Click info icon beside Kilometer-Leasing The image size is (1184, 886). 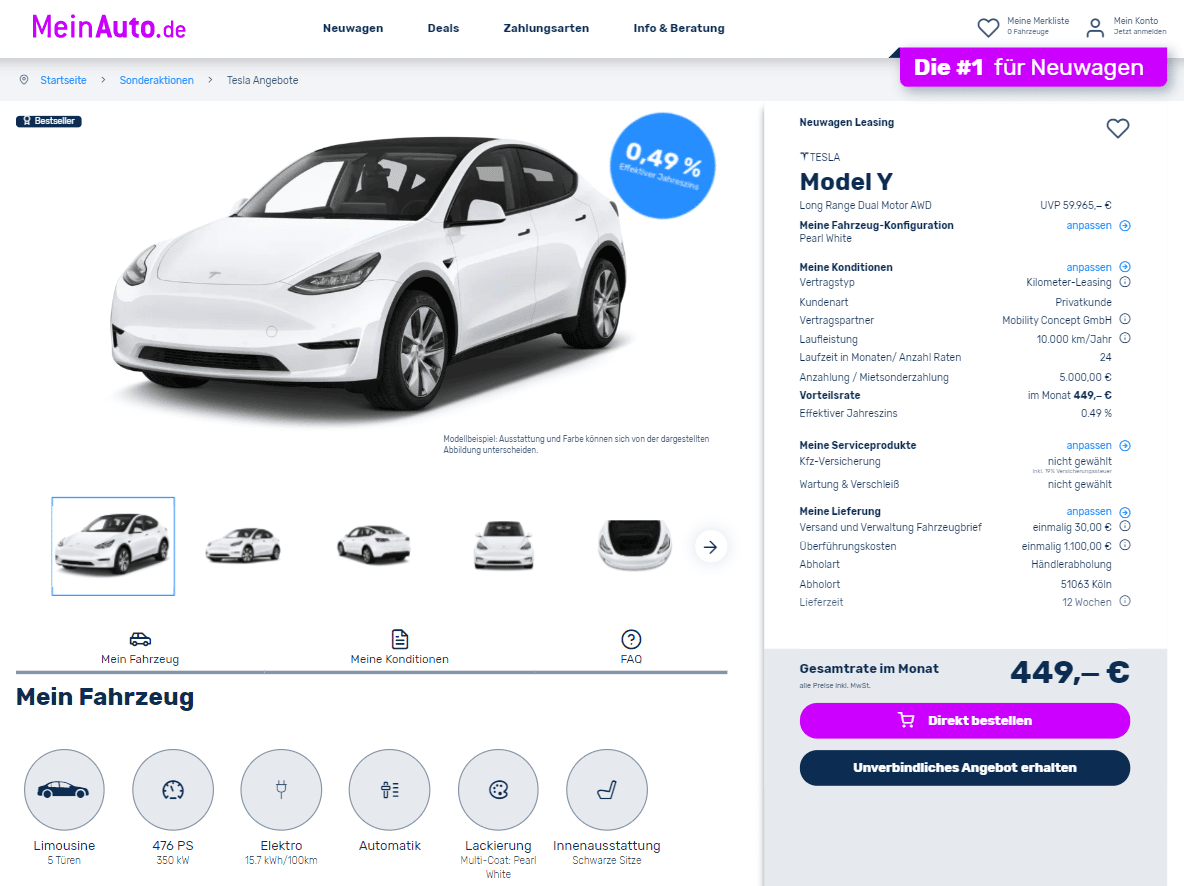pos(1124,282)
